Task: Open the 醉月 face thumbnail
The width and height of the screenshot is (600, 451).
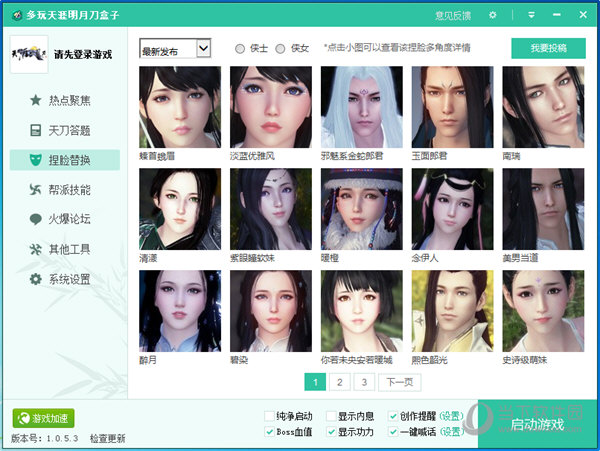Action: (x=180, y=311)
